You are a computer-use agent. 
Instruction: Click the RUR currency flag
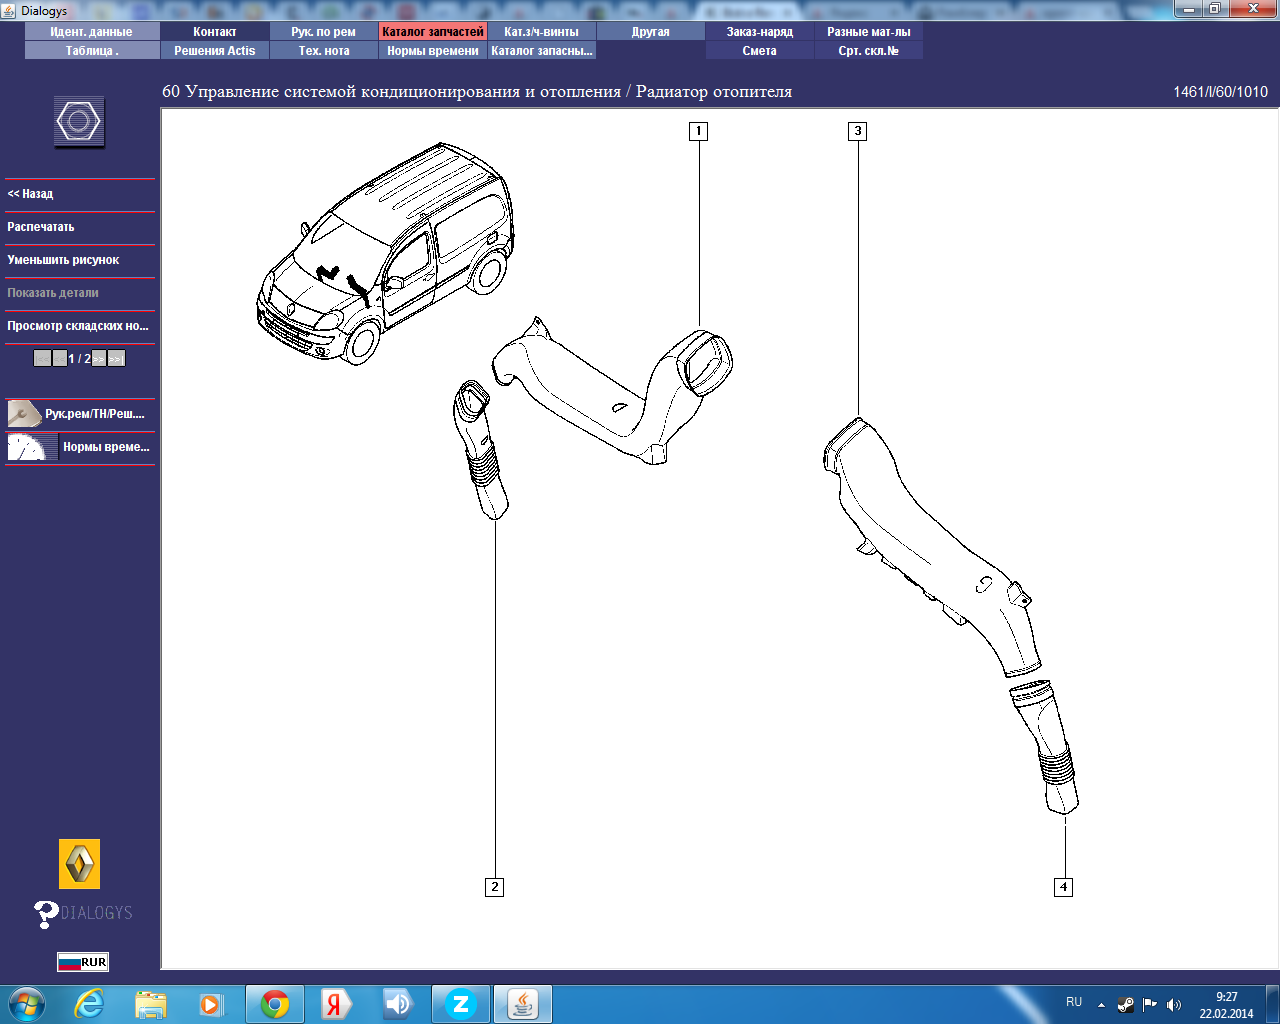point(82,962)
